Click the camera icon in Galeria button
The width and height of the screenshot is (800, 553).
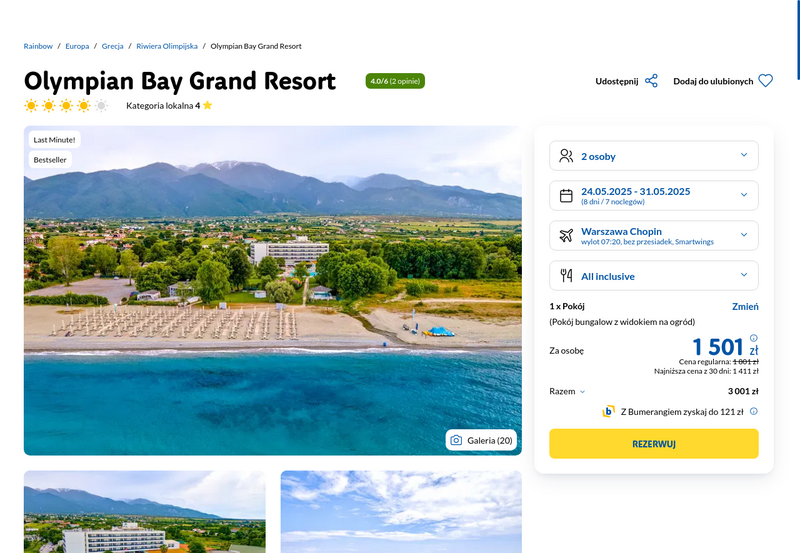[x=456, y=440]
